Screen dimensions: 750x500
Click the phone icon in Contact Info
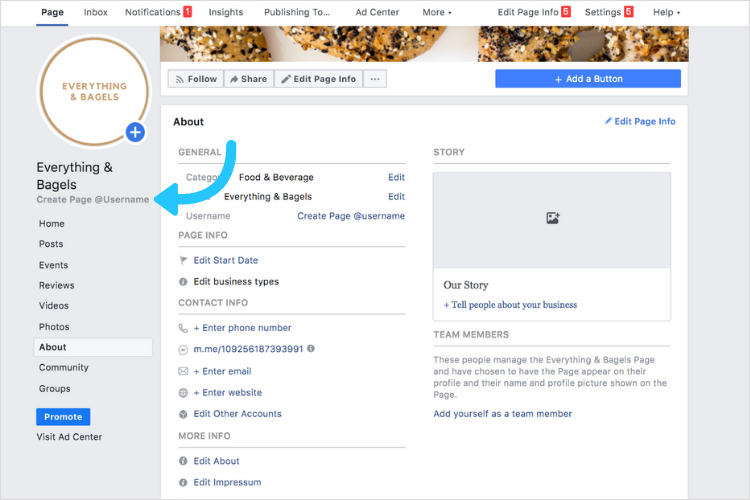[x=183, y=328]
